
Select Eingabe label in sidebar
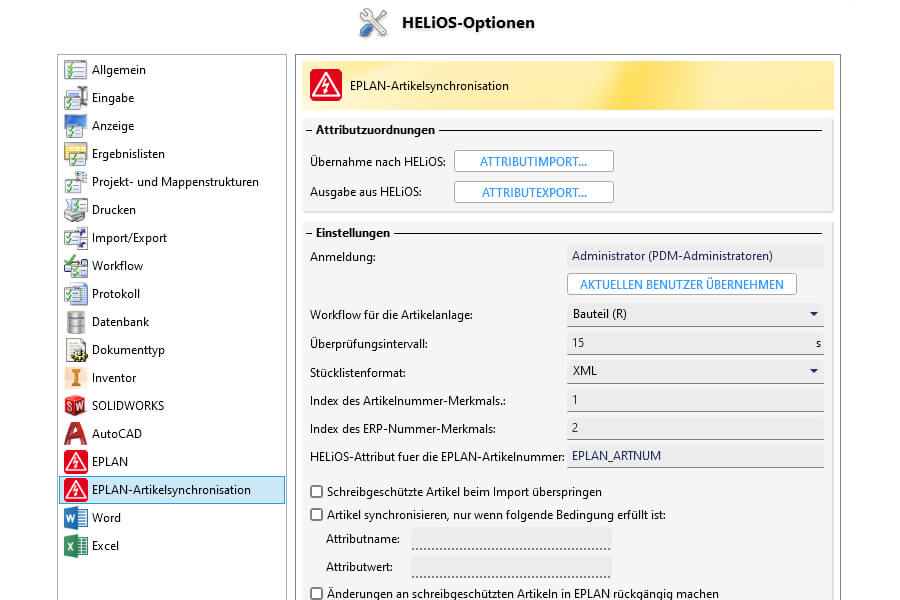(x=113, y=98)
